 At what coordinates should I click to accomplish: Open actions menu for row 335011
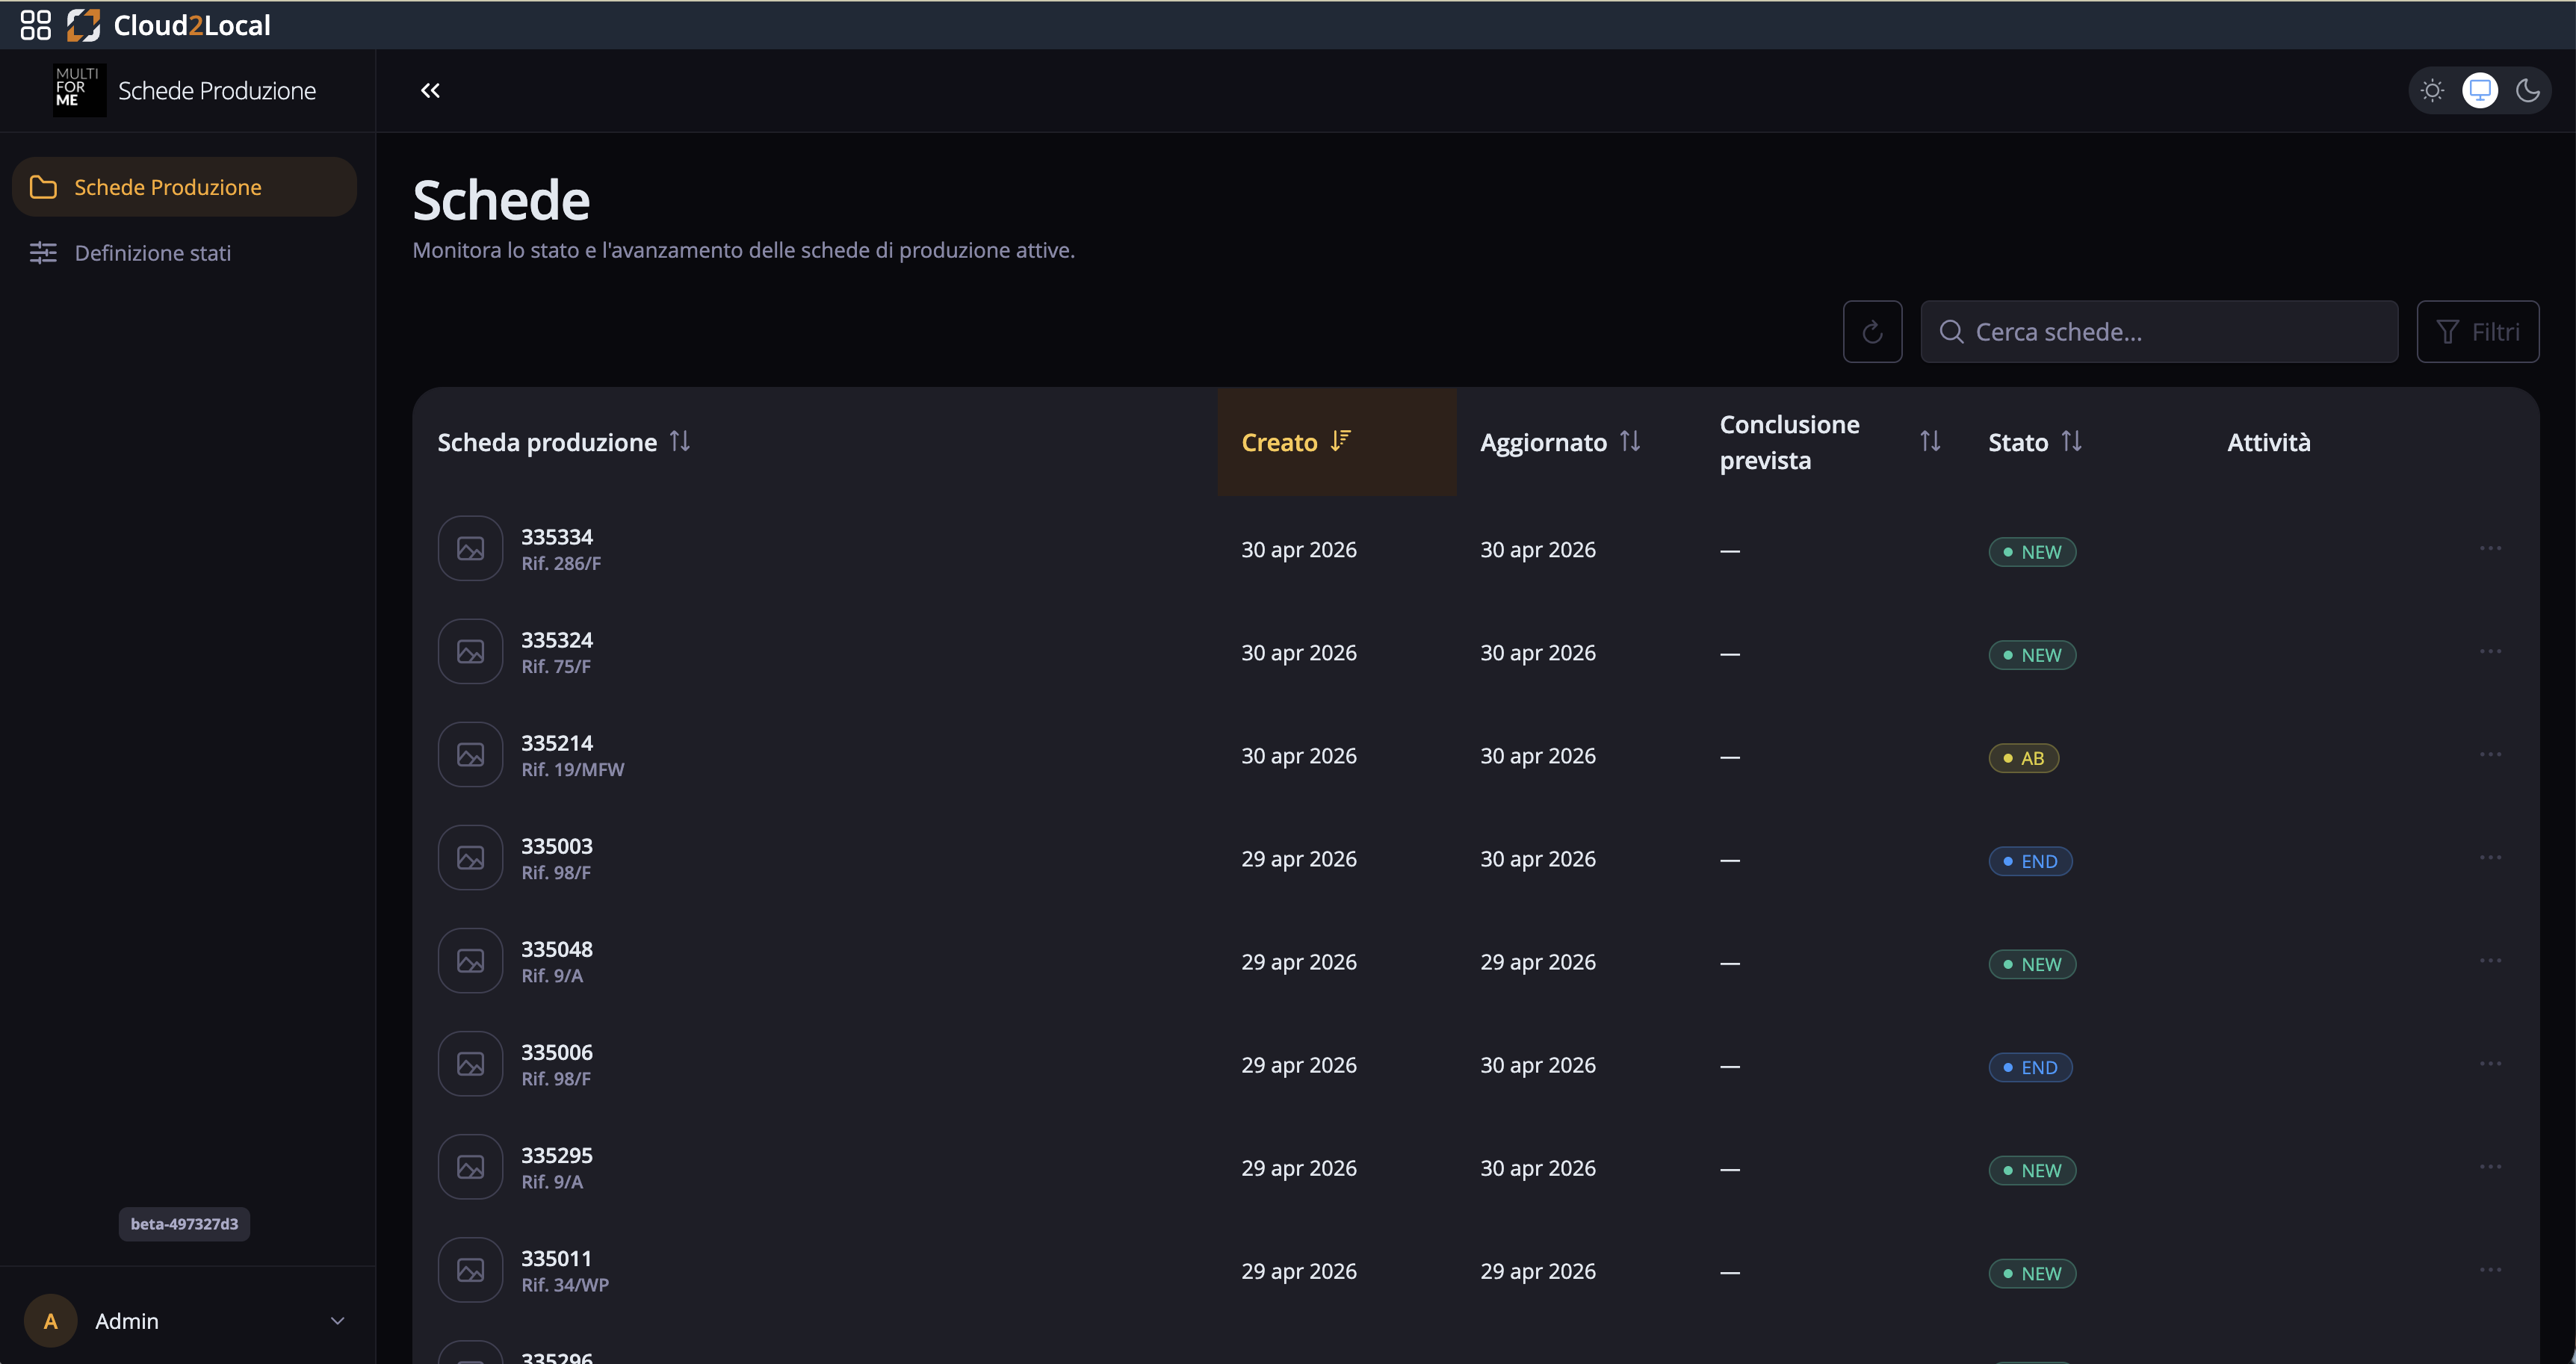coord(2490,1269)
